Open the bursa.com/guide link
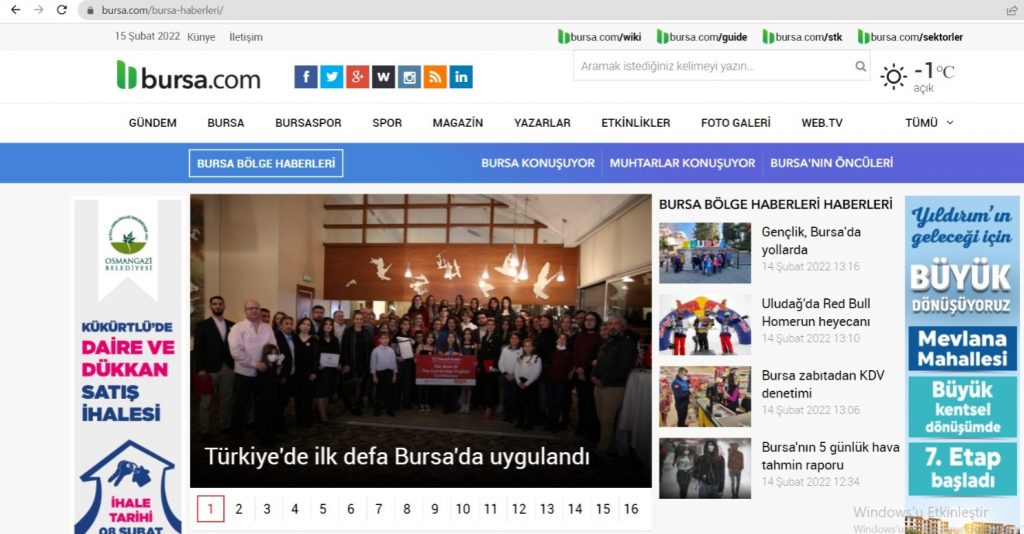This screenshot has height=534, width=1024. click(702, 37)
